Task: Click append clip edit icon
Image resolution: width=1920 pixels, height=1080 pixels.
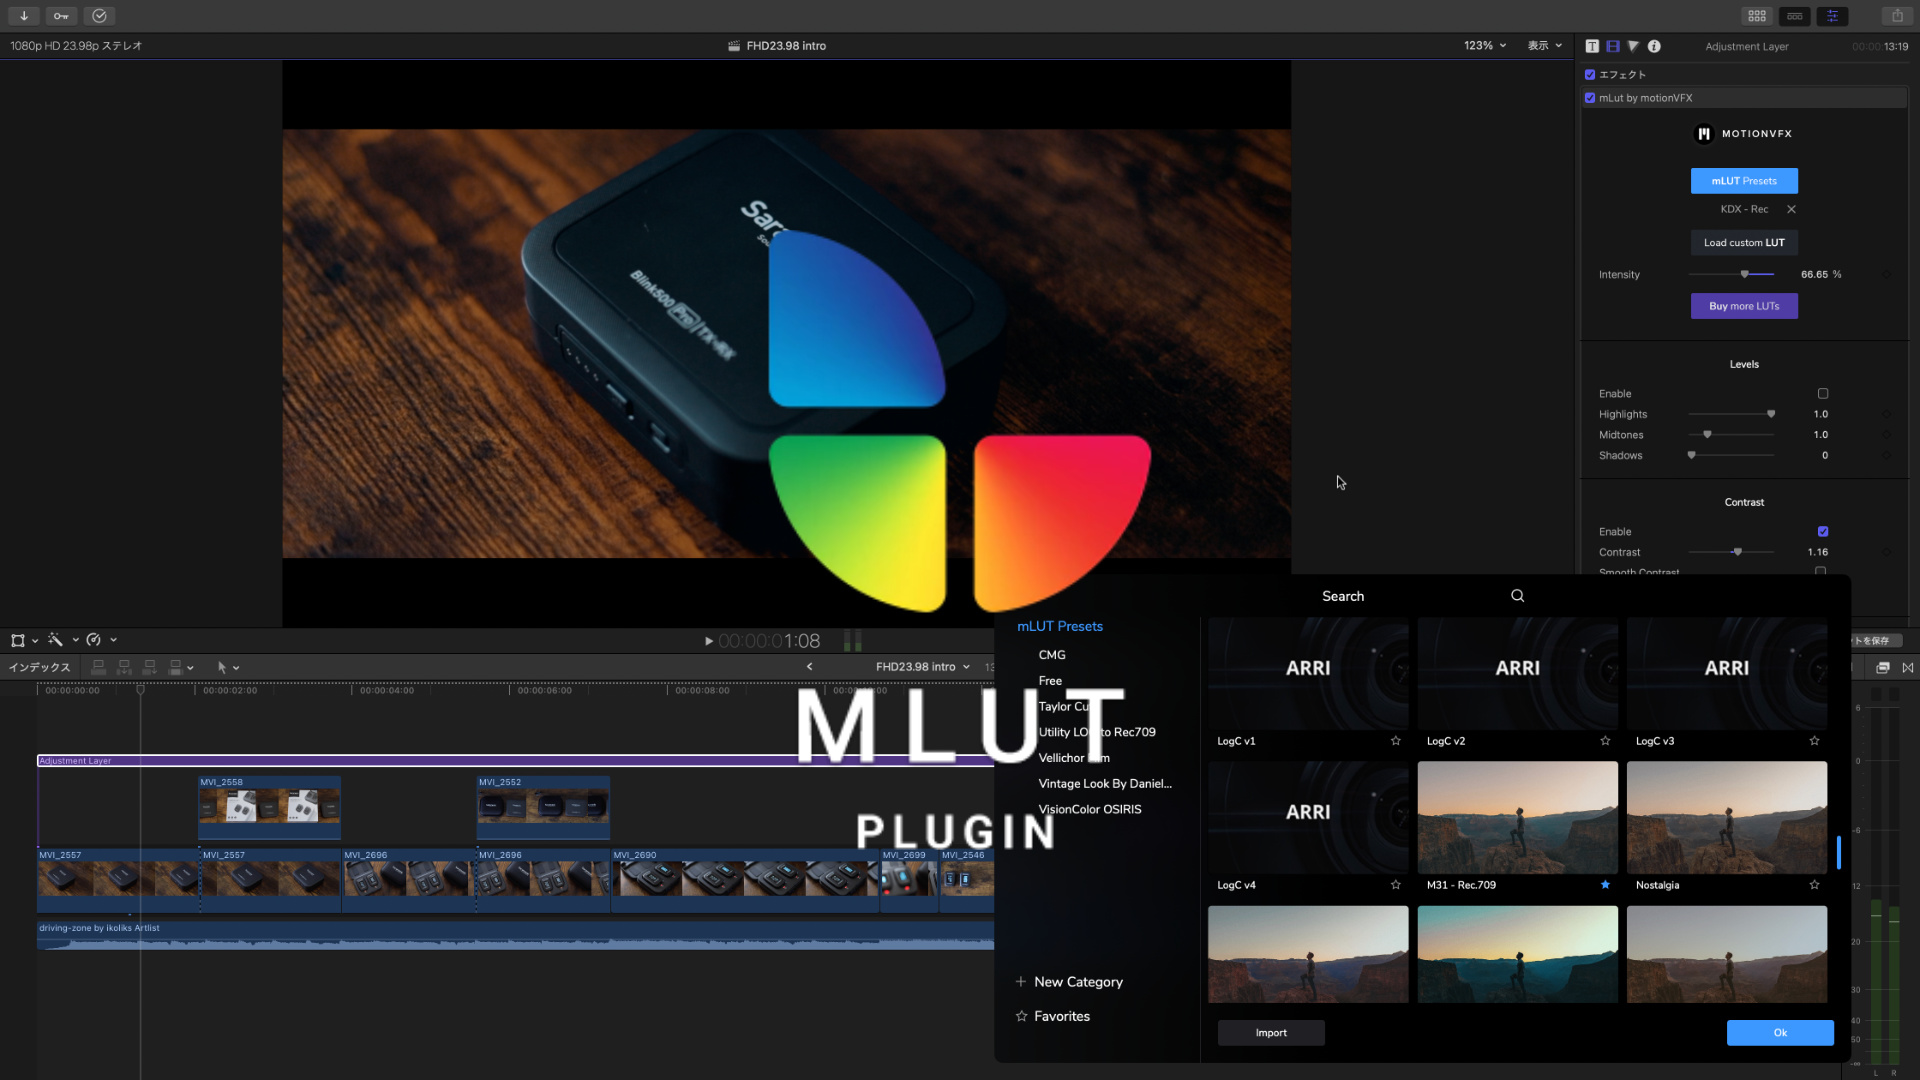Action: (149, 667)
